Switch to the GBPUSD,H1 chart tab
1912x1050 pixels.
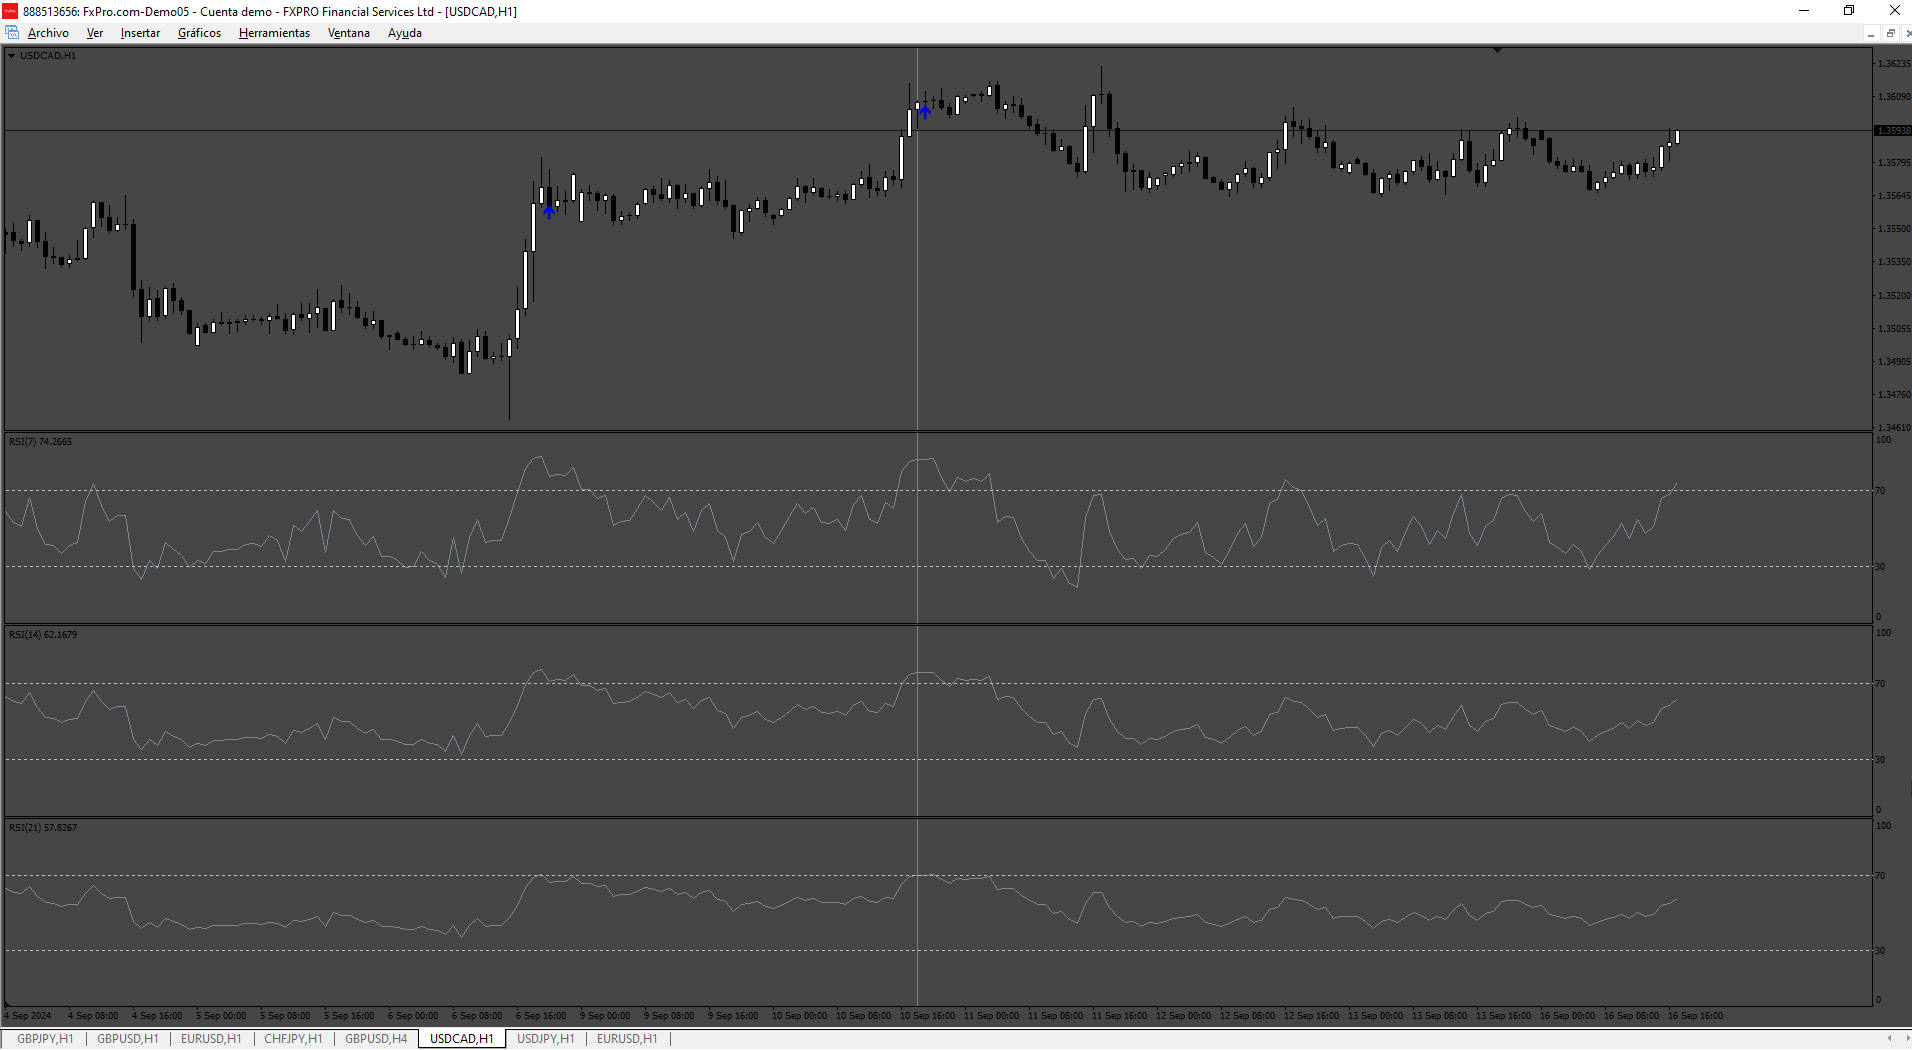[x=128, y=1038]
